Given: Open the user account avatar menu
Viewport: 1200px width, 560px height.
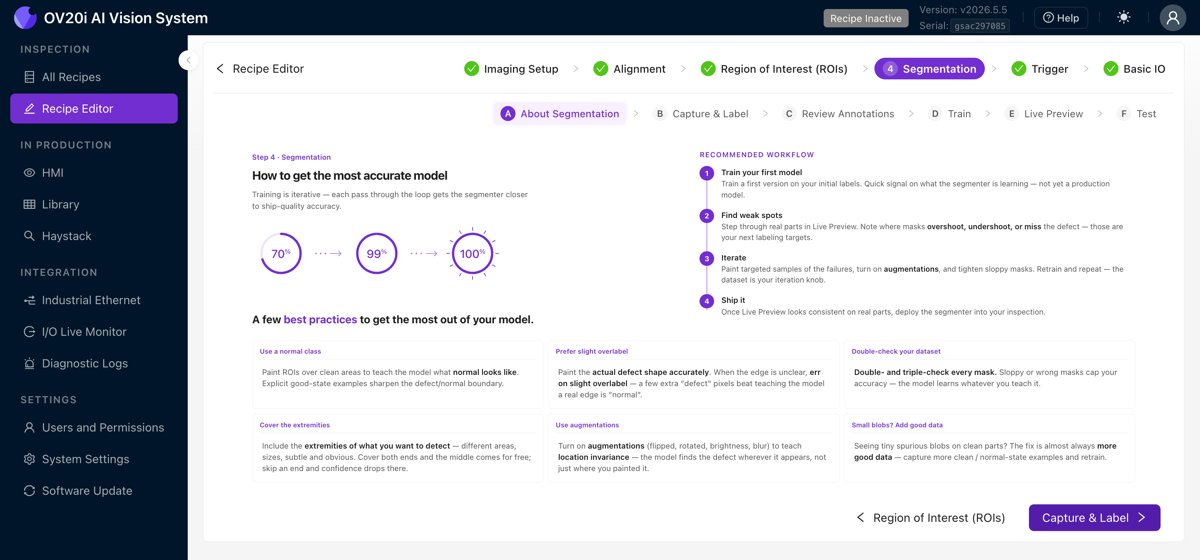Looking at the screenshot, I should pyautogui.click(x=1172, y=18).
